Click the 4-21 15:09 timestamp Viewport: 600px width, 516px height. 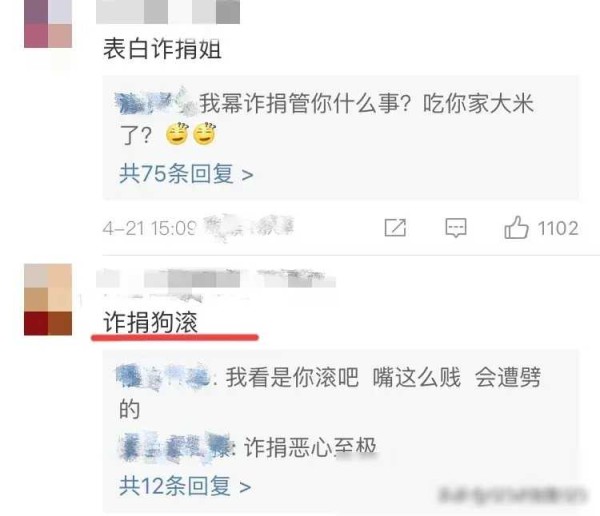tap(150, 229)
